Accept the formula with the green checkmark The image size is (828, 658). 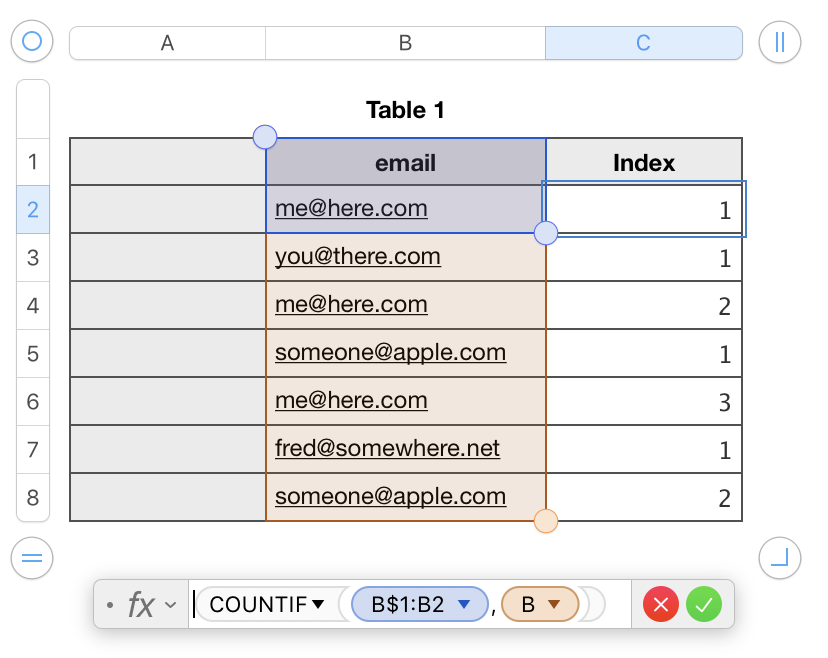tap(704, 604)
